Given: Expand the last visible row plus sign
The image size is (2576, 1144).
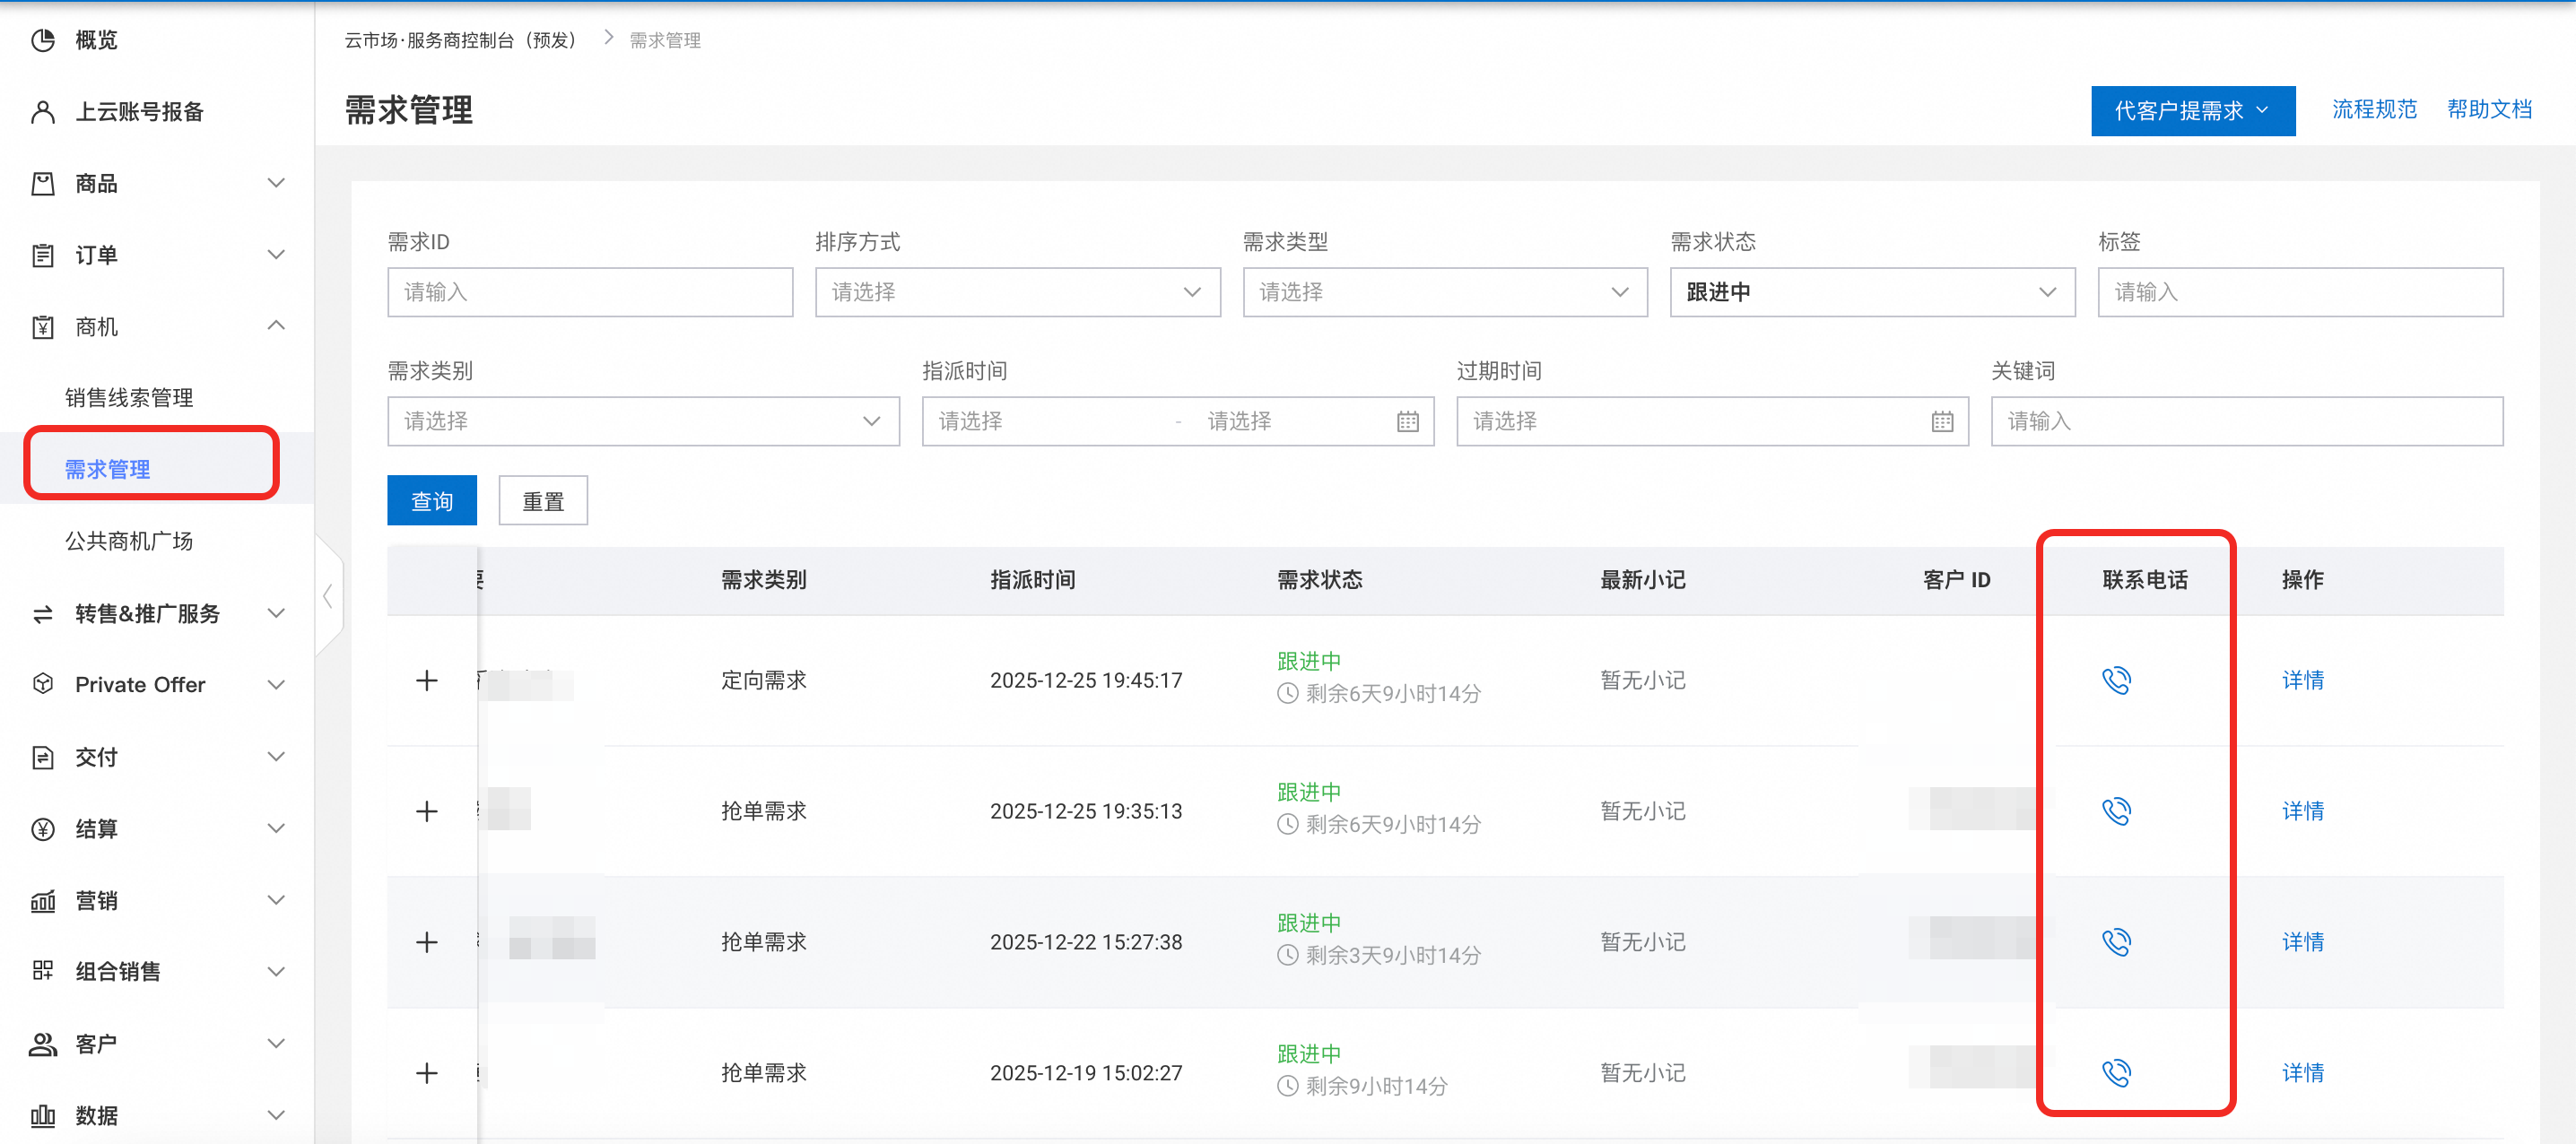Looking at the screenshot, I should click(427, 1073).
